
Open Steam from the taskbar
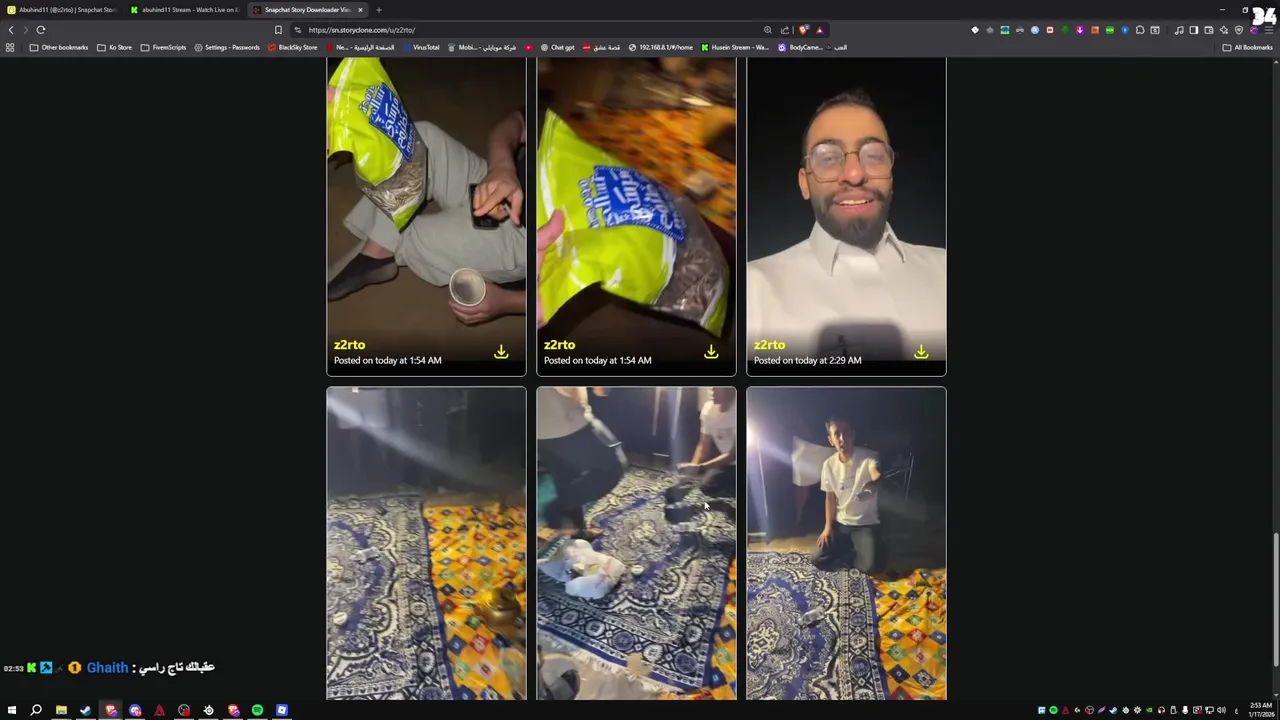(x=85, y=710)
